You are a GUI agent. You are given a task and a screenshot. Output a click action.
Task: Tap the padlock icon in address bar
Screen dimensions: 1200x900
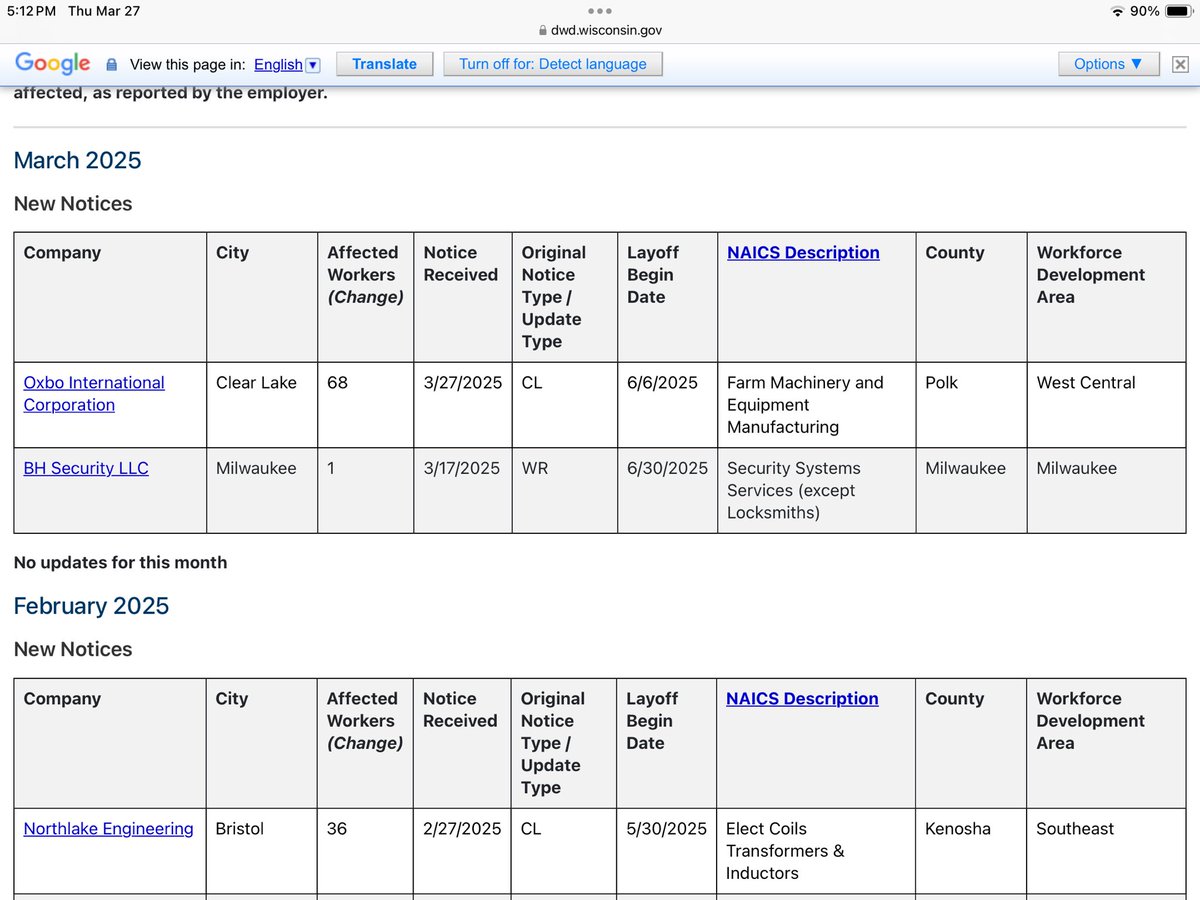point(543,30)
